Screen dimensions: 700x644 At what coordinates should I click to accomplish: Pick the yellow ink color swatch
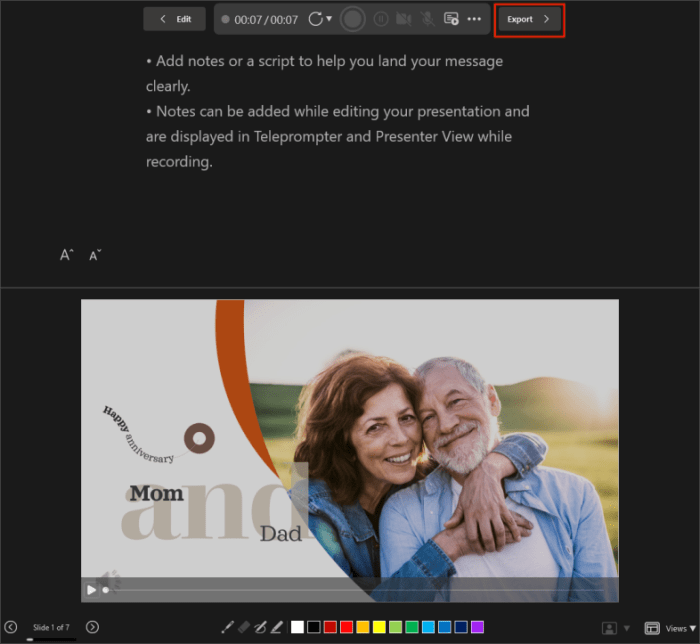[x=380, y=627]
